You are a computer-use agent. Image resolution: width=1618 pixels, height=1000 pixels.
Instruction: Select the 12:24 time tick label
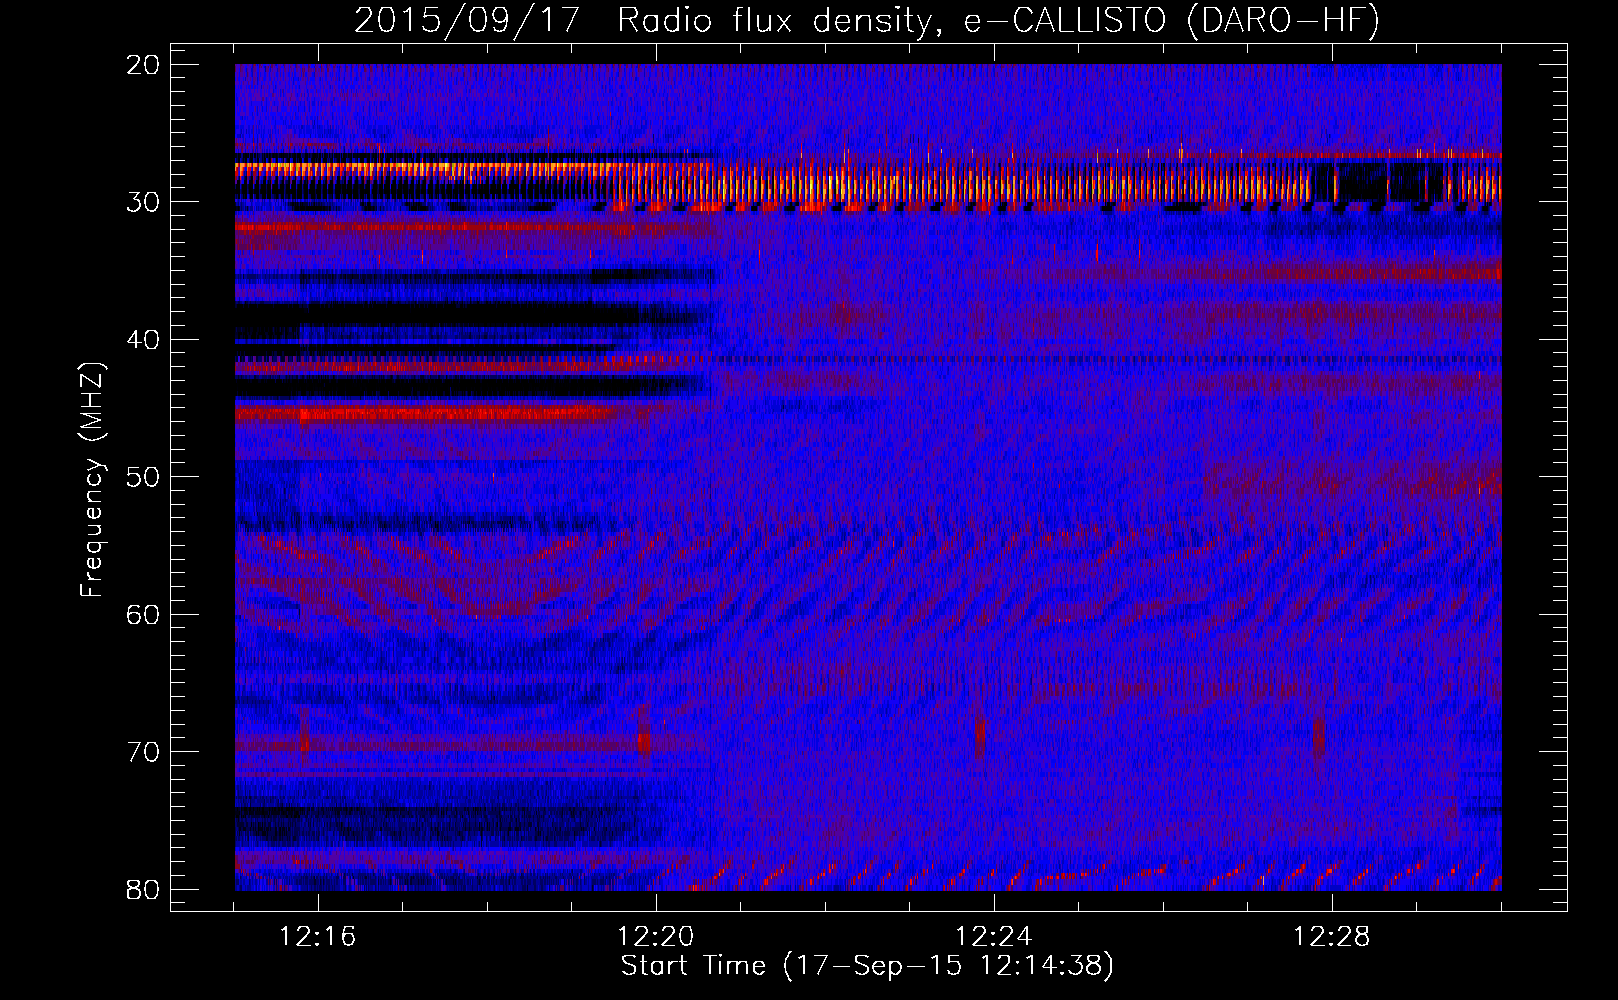993,937
